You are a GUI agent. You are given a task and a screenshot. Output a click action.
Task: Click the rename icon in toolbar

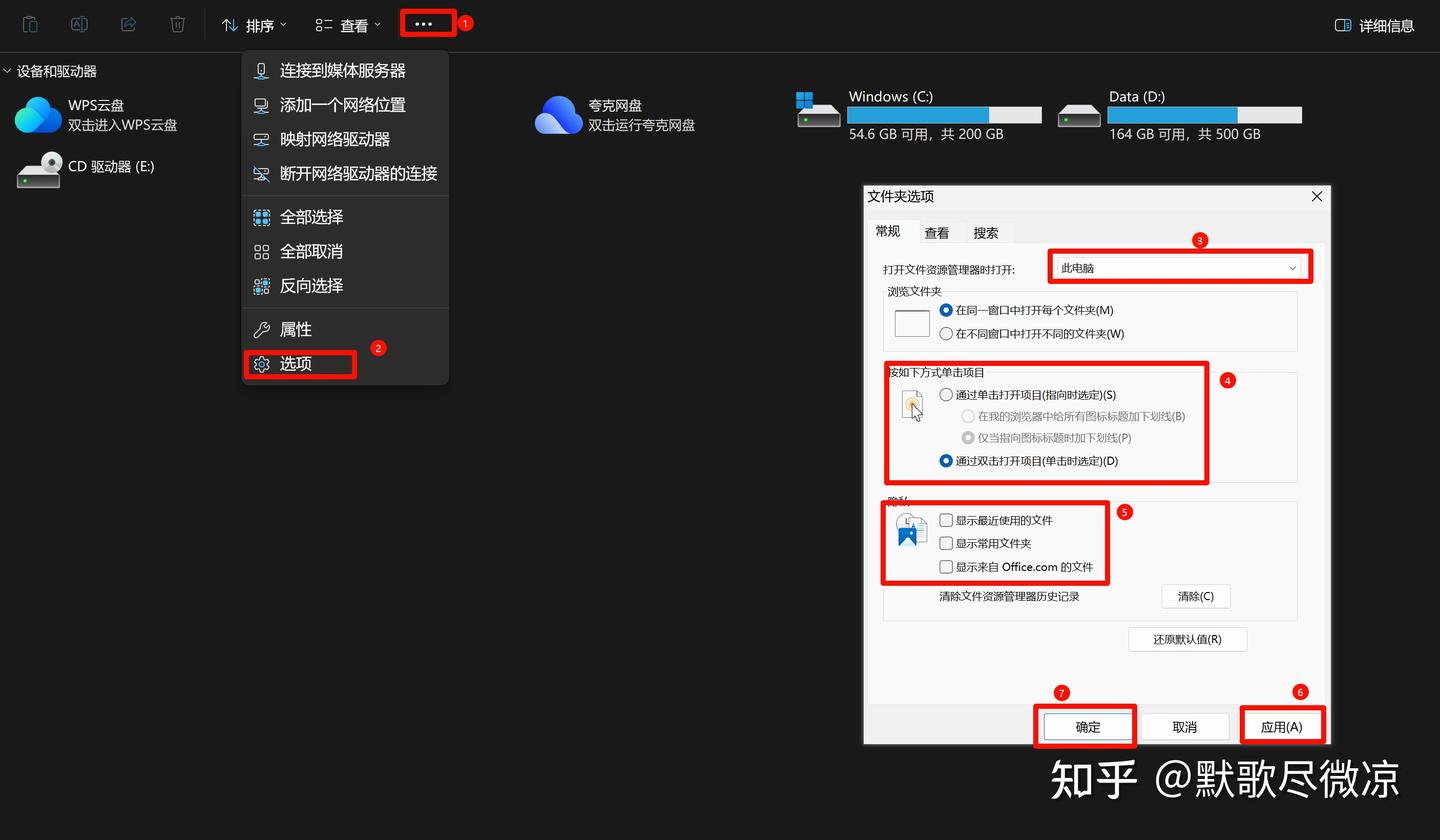click(79, 24)
